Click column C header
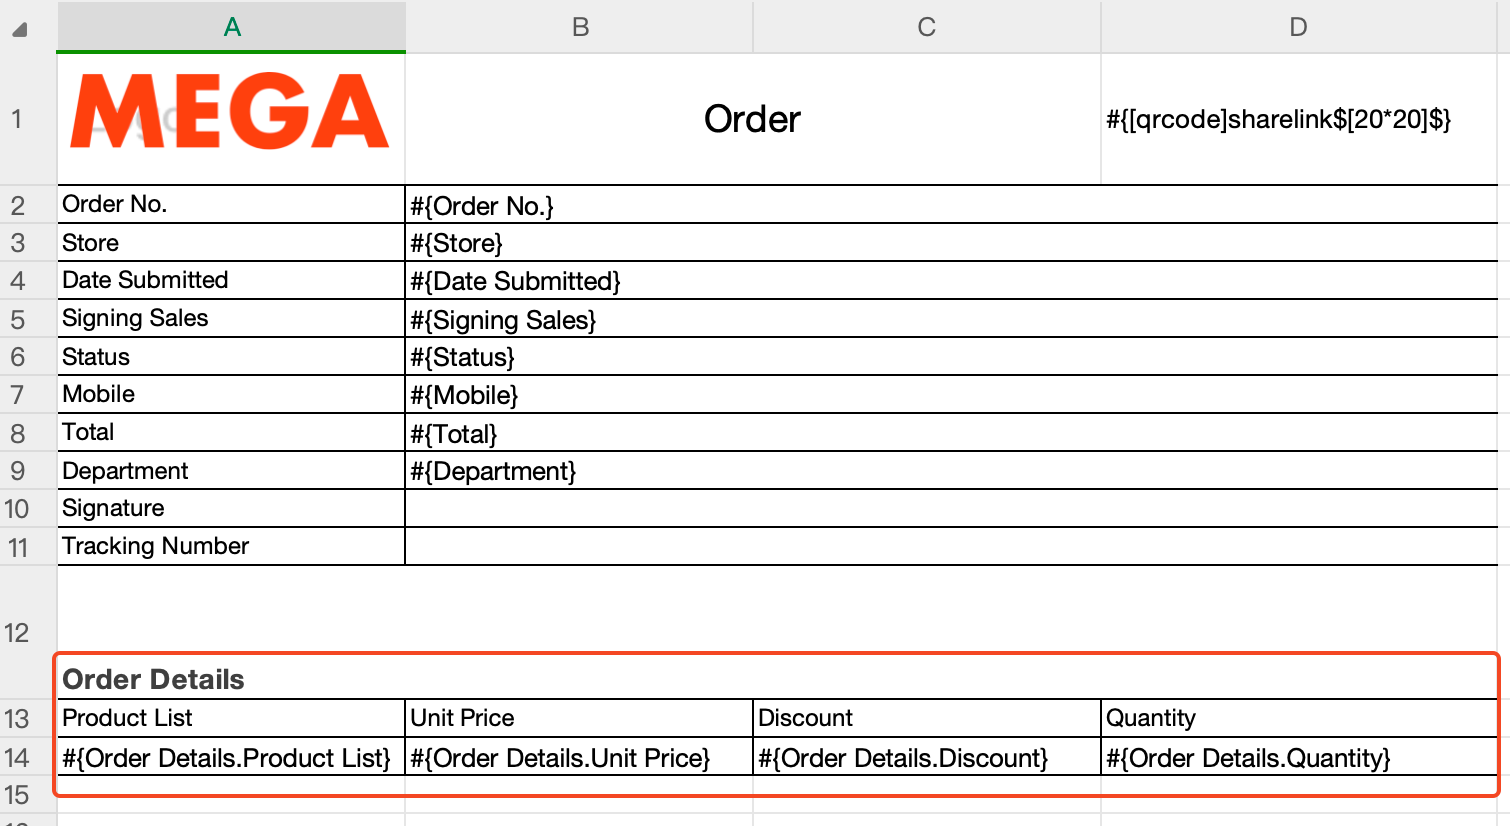Viewport: 1510px width, 826px height. [926, 27]
